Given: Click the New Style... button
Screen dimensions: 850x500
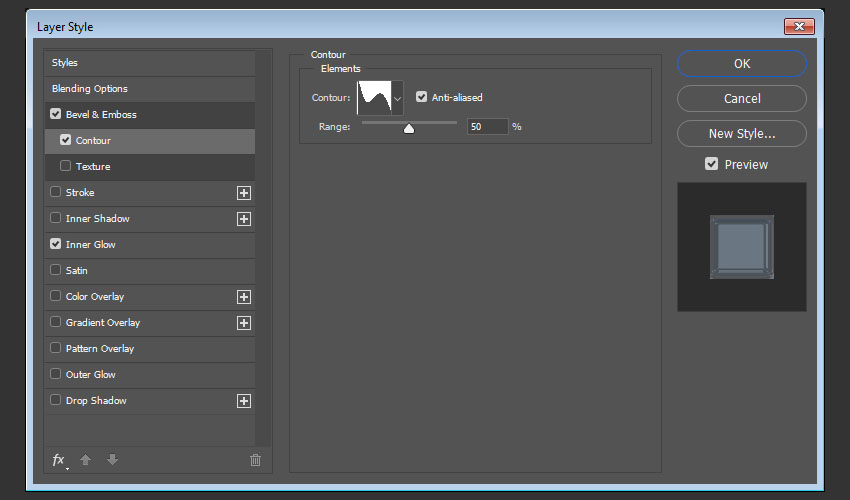Looking at the screenshot, I should click(x=741, y=133).
